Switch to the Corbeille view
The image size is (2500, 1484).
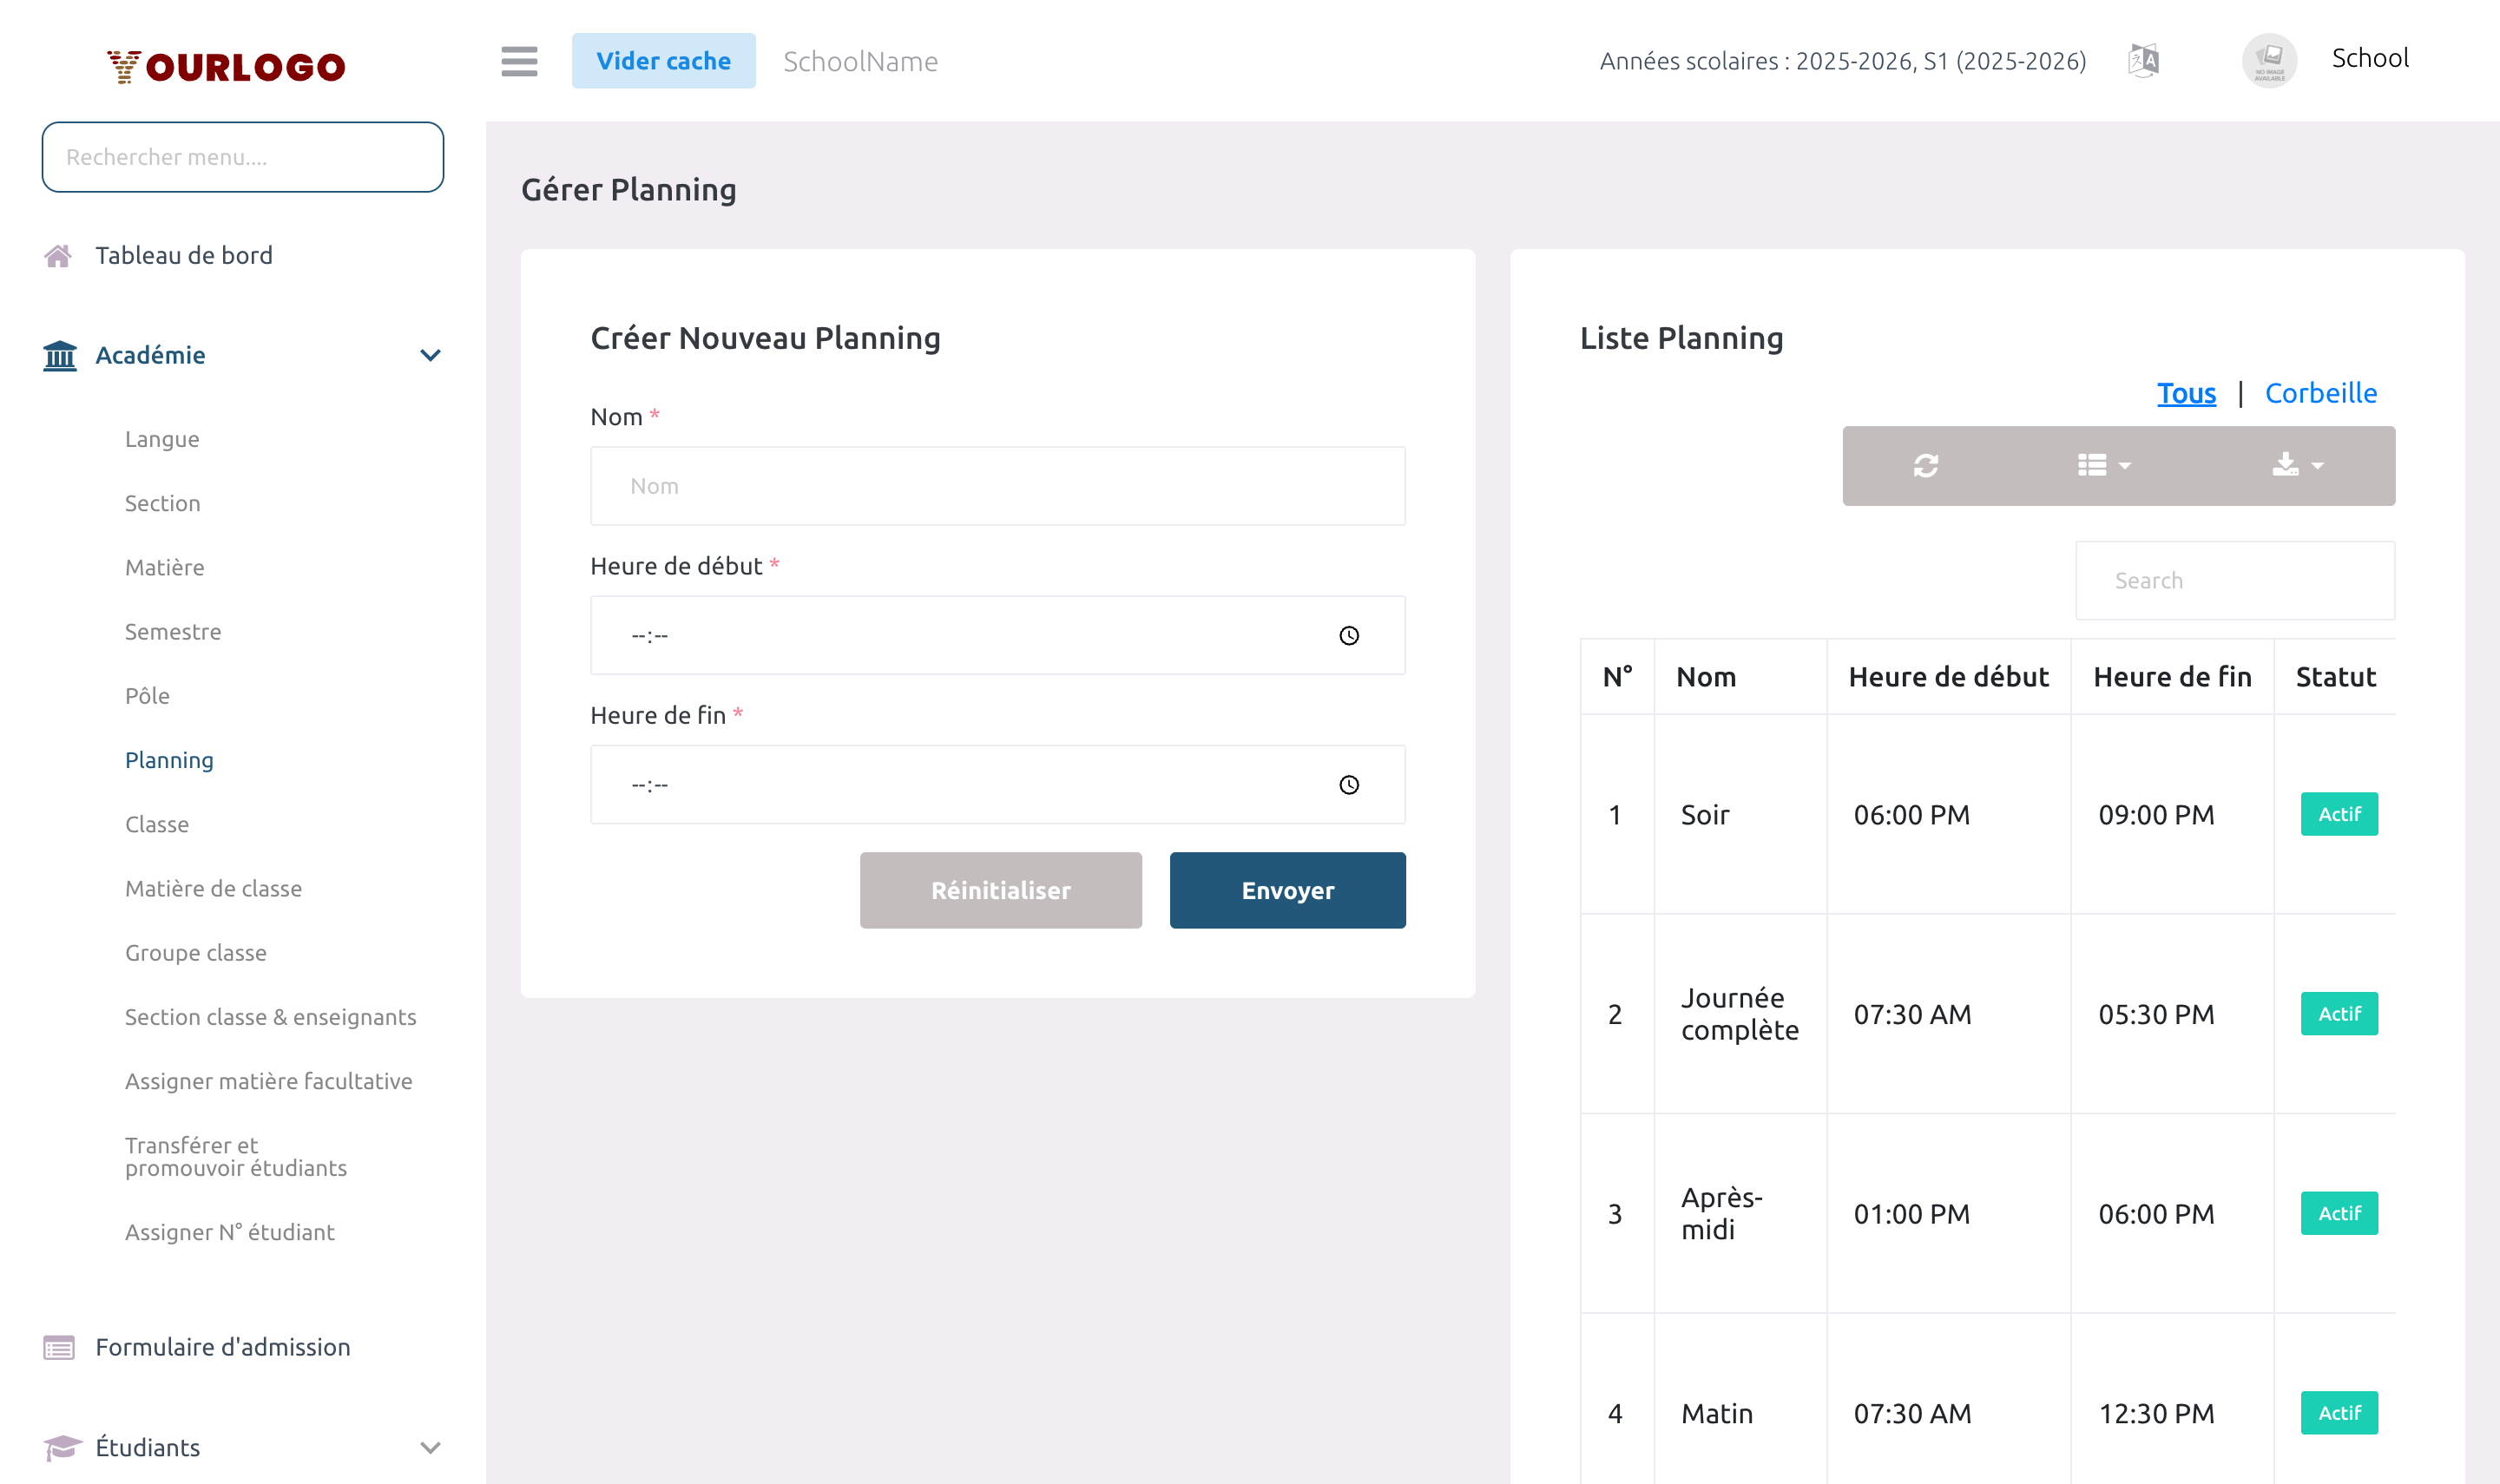click(2321, 392)
